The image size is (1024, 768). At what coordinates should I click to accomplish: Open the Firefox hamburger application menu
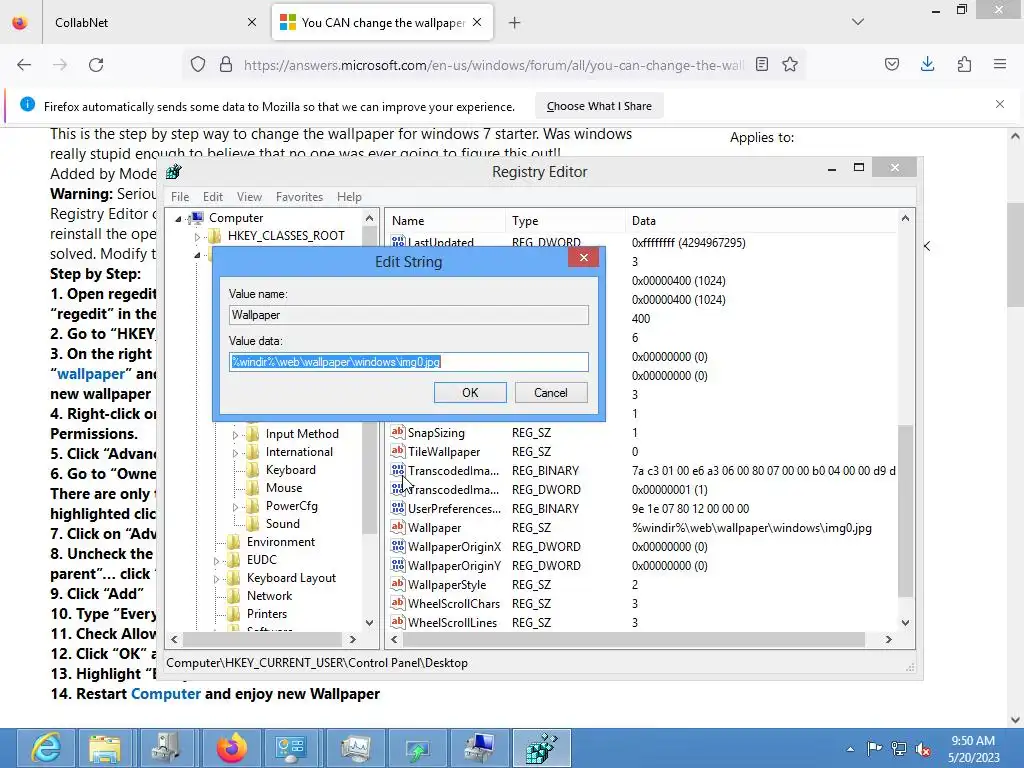[x=1000, y=65]
